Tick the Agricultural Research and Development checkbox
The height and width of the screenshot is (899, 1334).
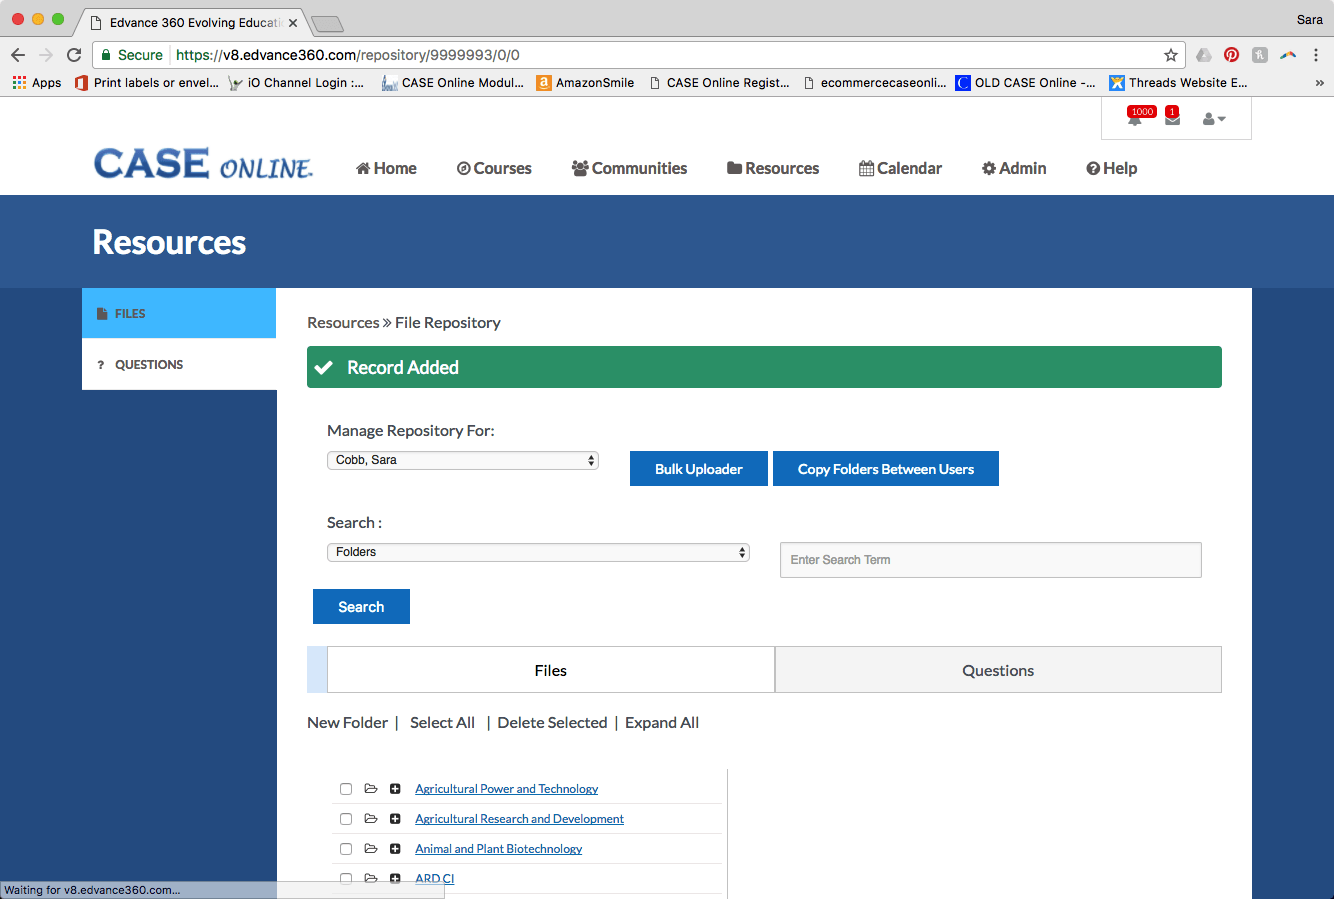click(346, 819)
